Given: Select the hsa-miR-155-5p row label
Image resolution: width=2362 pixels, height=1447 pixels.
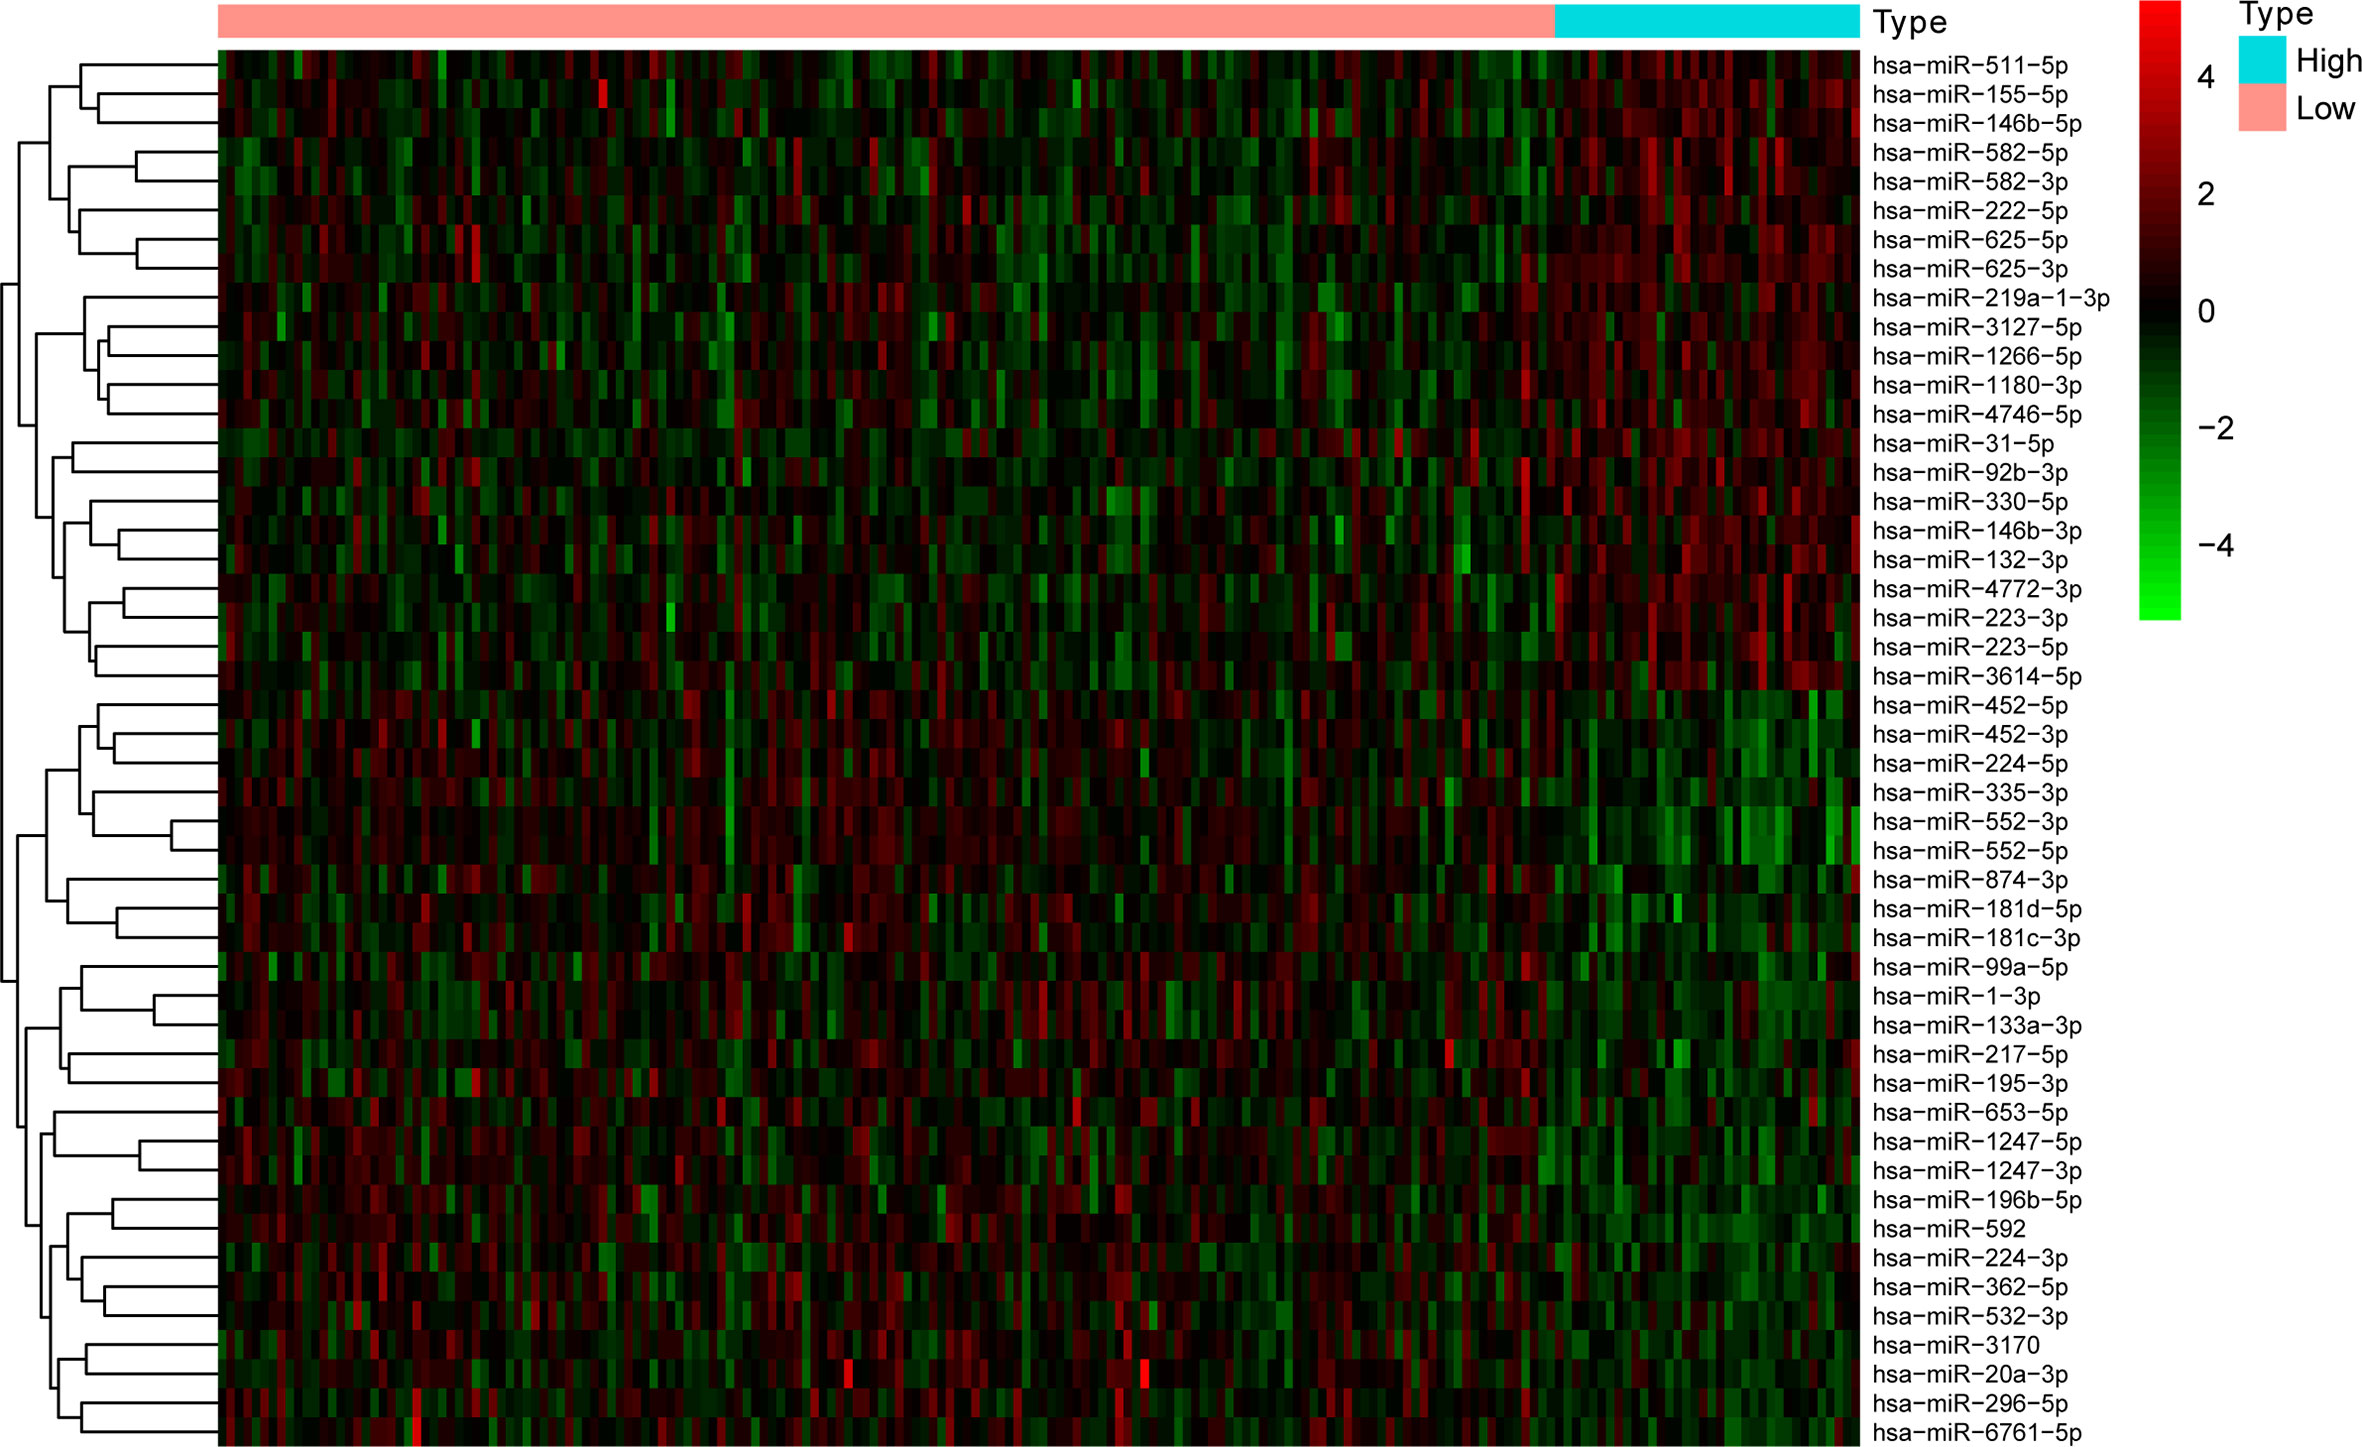Looking at the screenshot, I should pos(1970,95).
